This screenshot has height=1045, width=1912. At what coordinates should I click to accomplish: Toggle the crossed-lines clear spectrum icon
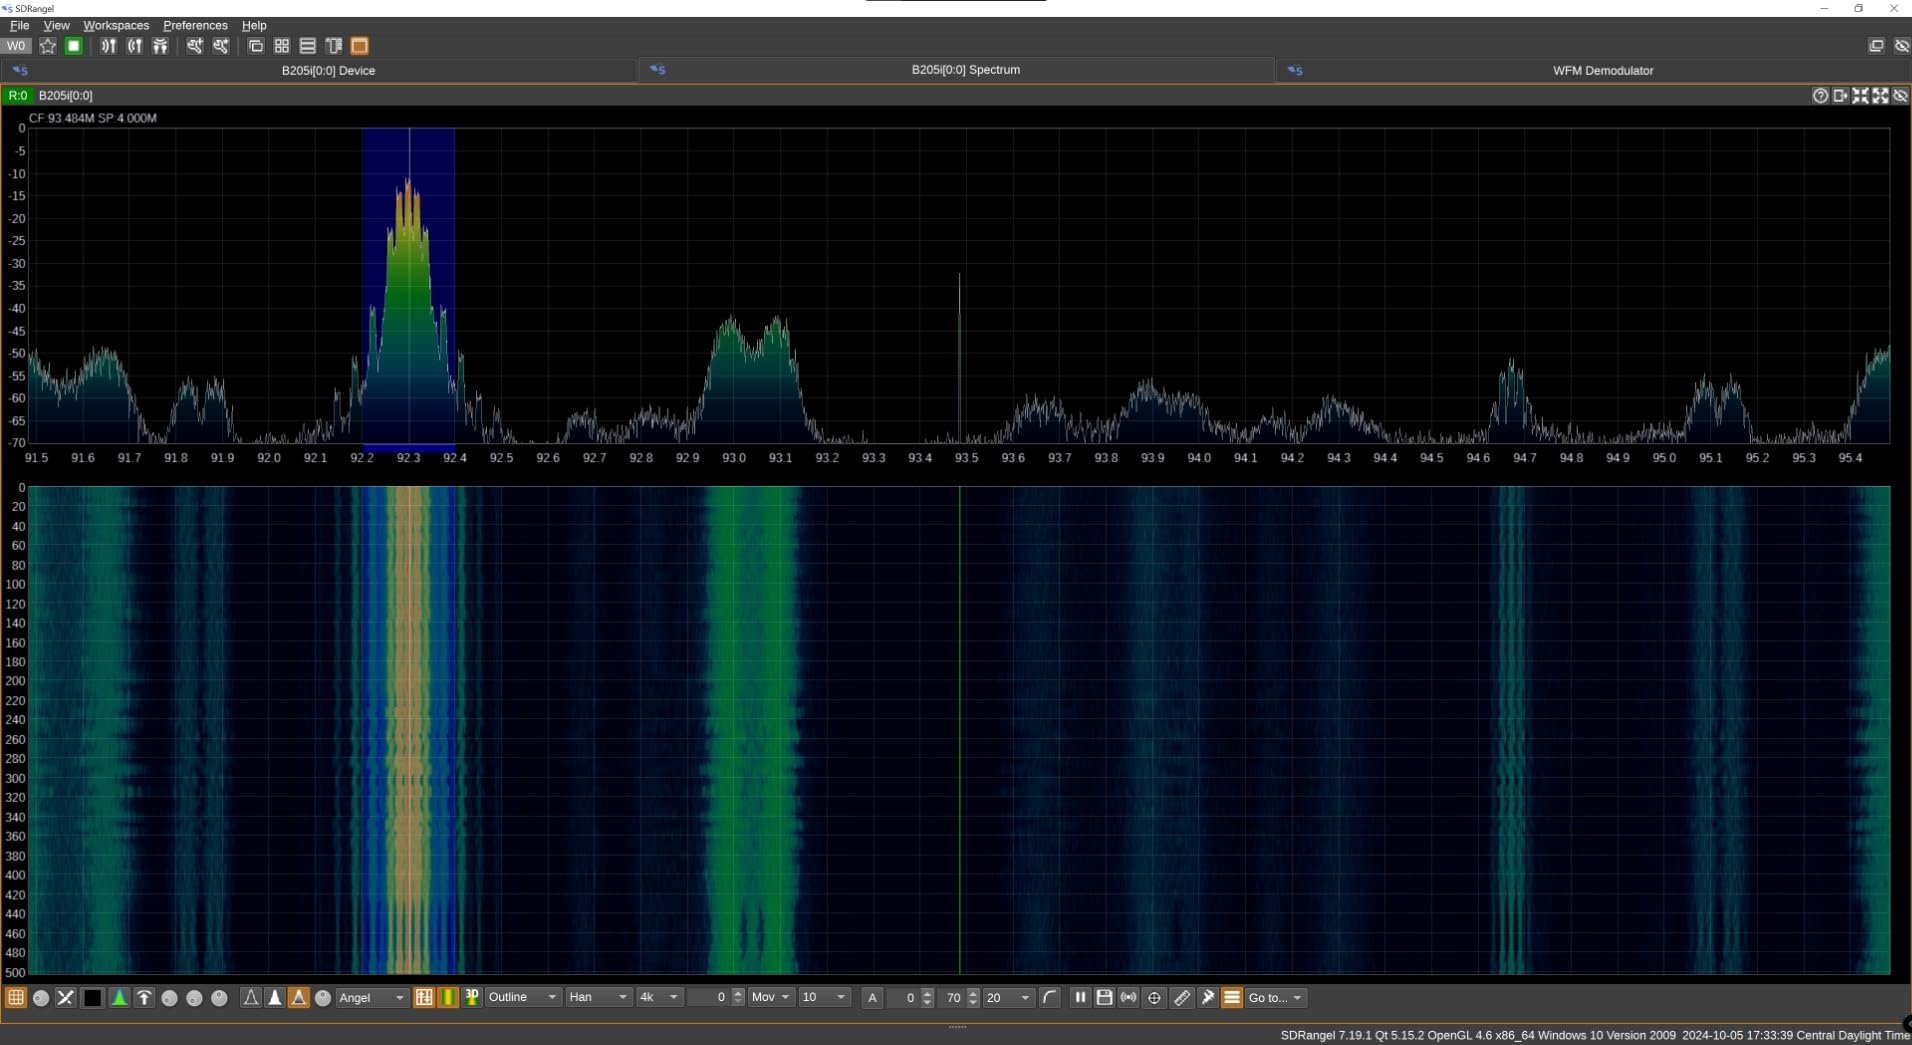(x=66, y=997)
